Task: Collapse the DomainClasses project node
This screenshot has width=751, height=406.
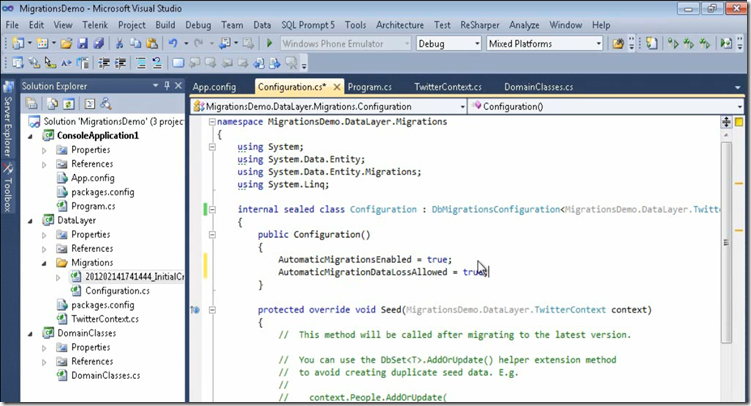Action: pyautogui.click(x=30, y=333)
